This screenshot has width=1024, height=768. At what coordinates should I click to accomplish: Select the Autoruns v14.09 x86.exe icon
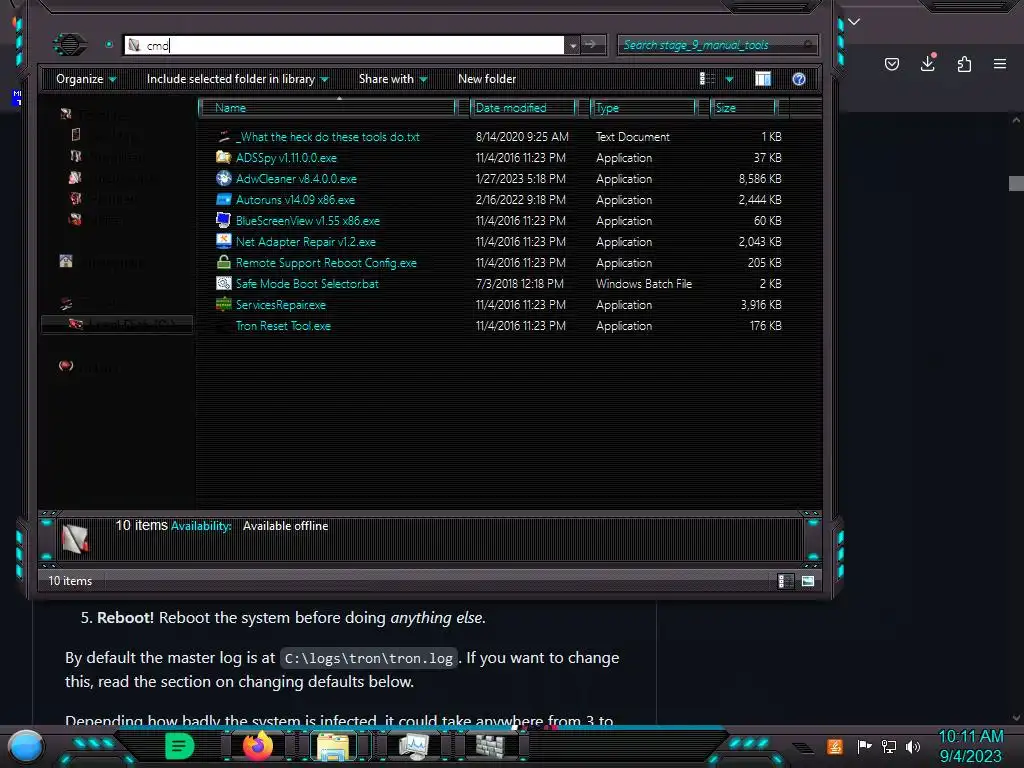pos(223,199)
